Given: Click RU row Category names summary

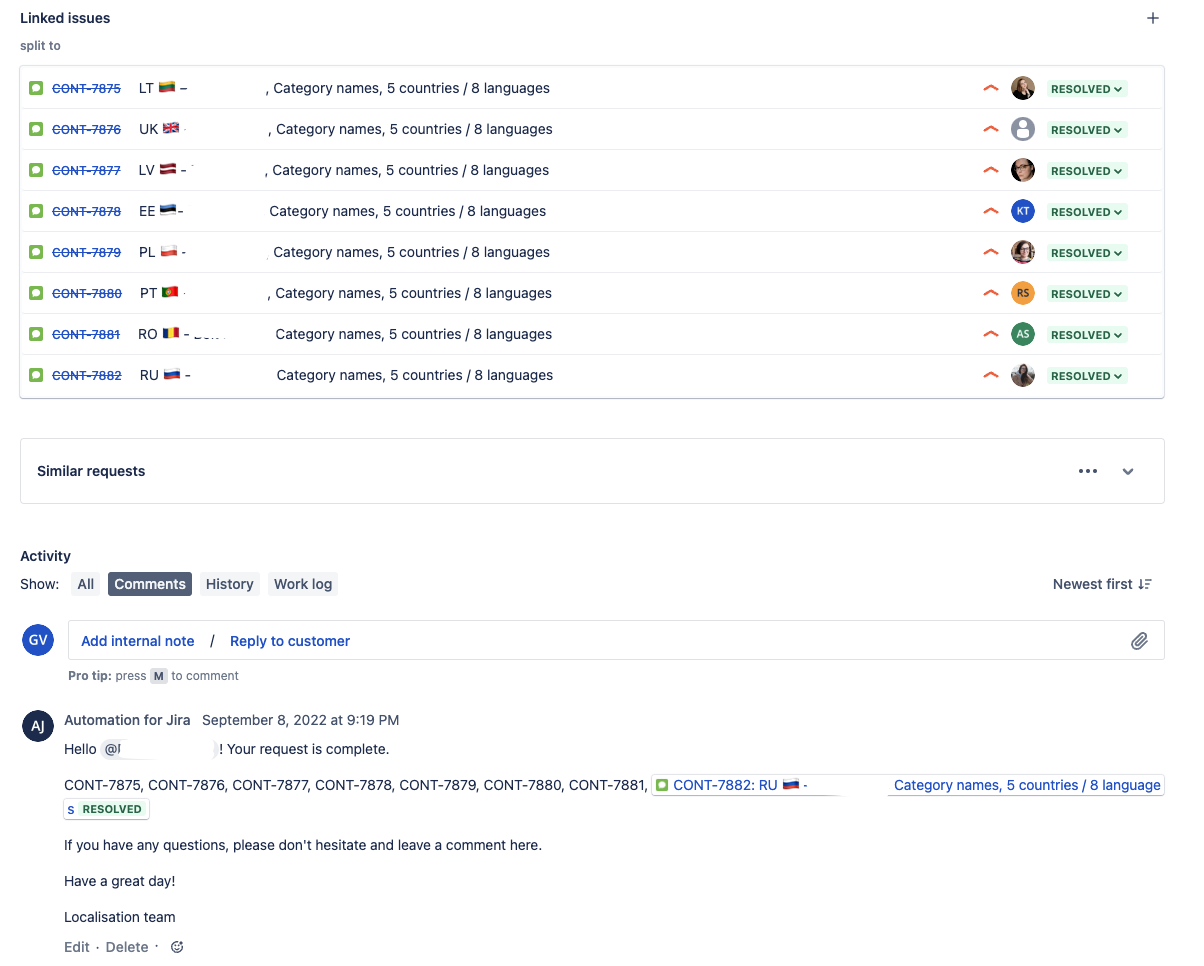Looking at the screenshot, I should tap(415, 375).
